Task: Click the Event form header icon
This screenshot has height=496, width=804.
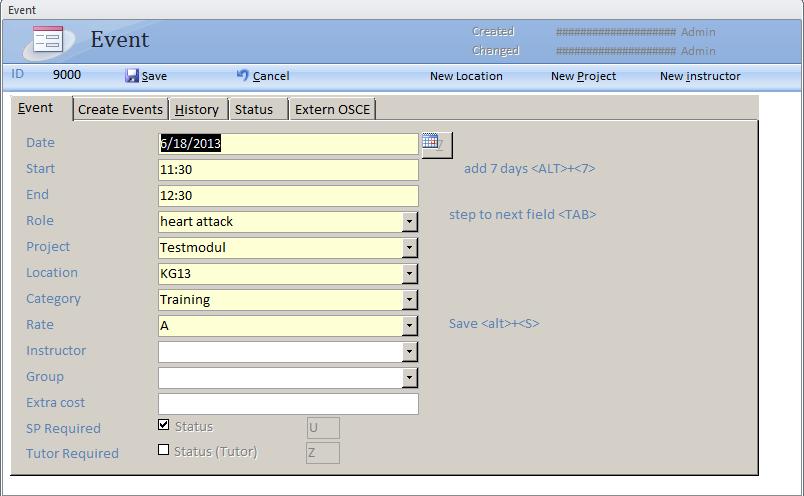Action: 48,40
